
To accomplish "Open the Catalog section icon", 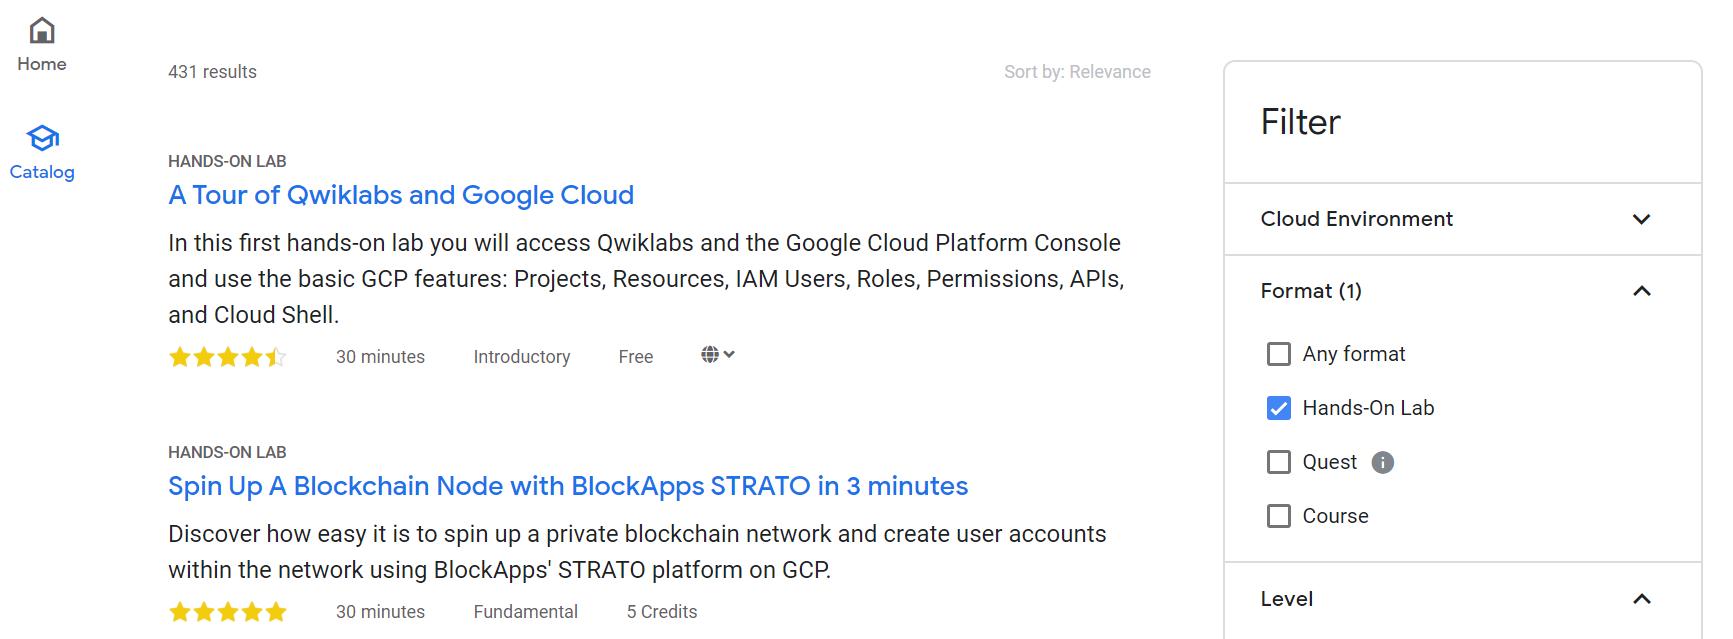I will tap(42, 138).
